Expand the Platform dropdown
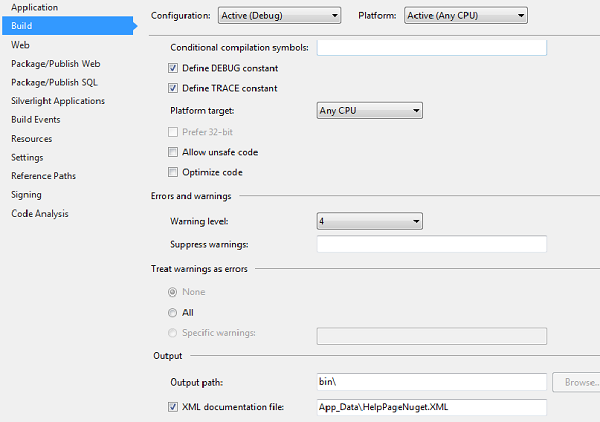Image resolution: width=600 pixels, height=422 pixels. coord(466,16)
